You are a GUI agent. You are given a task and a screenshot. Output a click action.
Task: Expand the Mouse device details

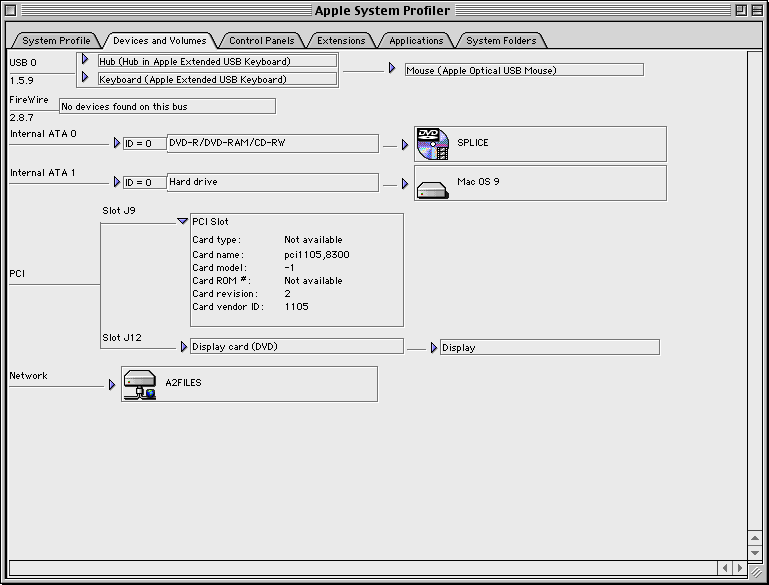pos(392,68)
